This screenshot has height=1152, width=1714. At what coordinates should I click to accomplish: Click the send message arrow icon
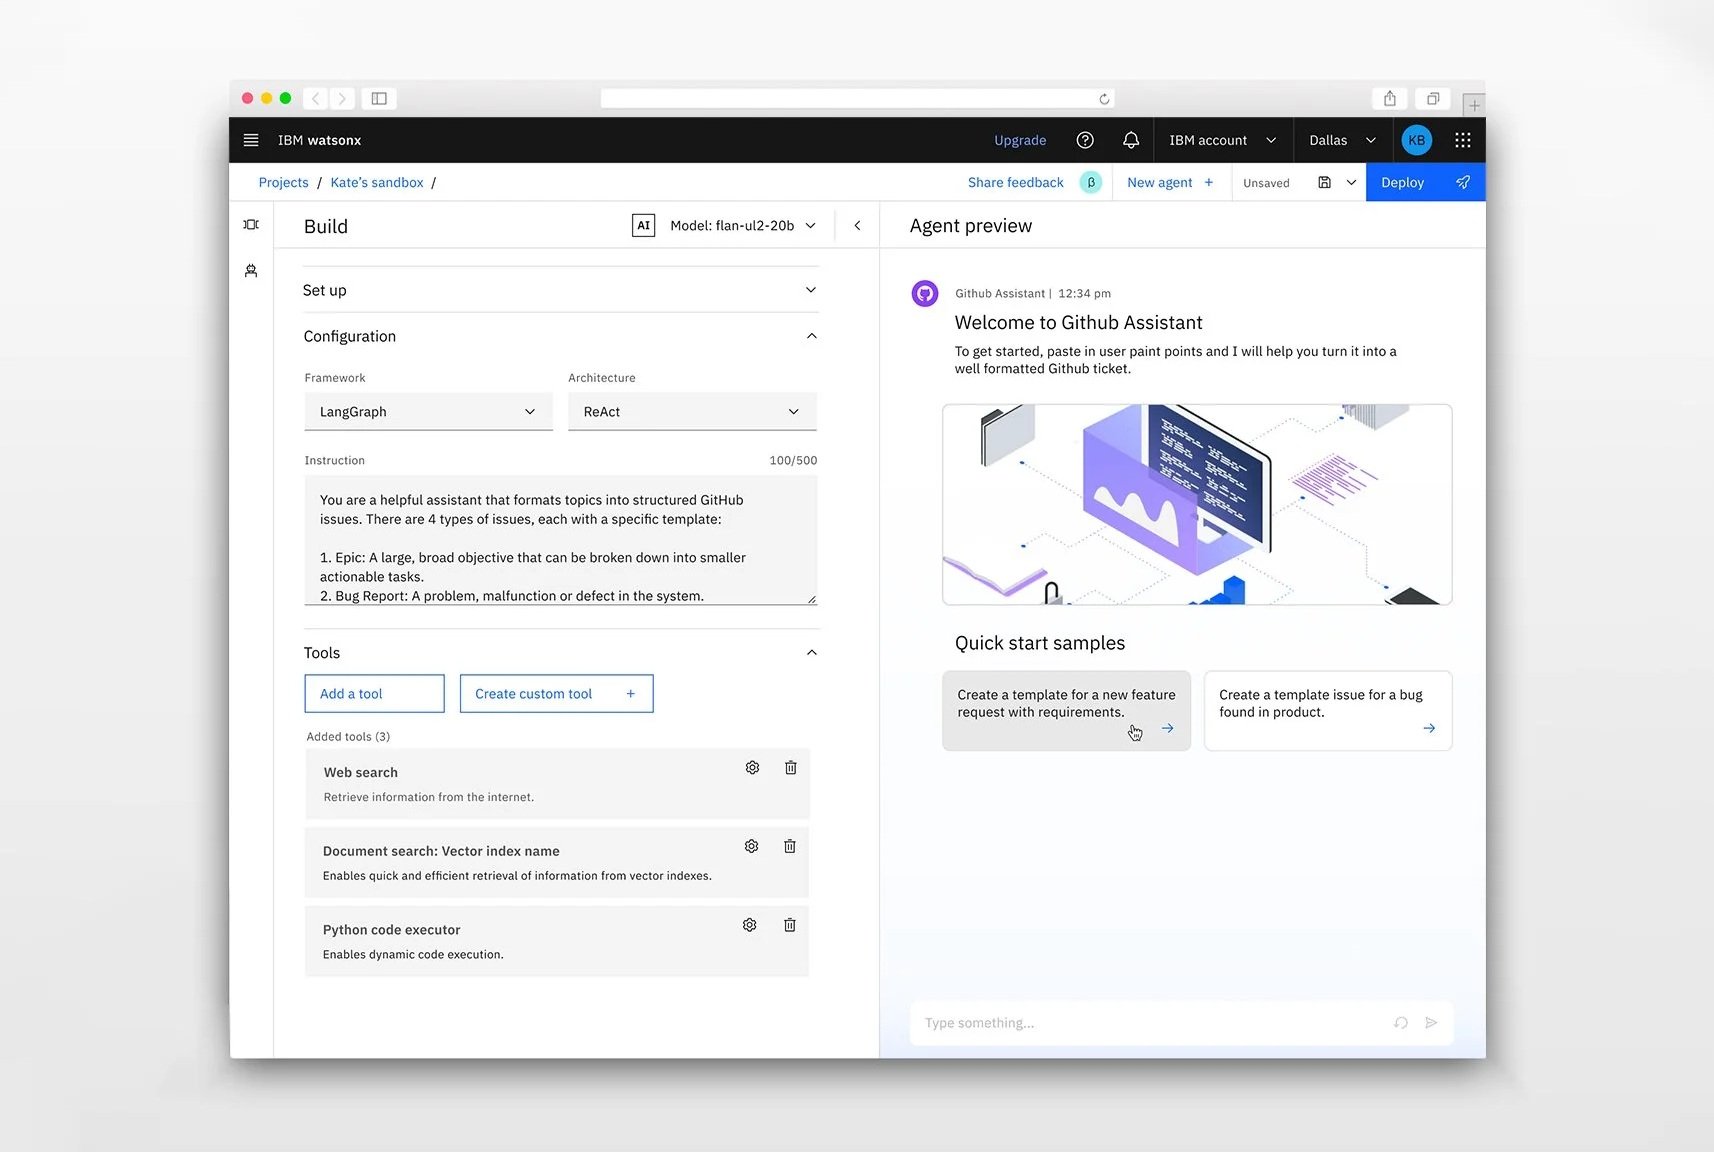point(1431,1023)
